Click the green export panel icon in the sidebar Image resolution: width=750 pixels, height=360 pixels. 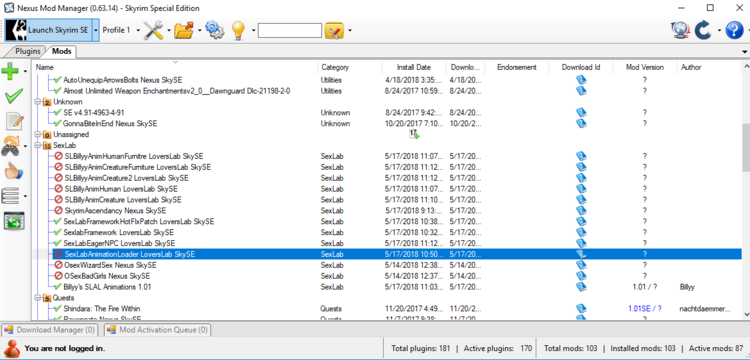coord(14,220)
